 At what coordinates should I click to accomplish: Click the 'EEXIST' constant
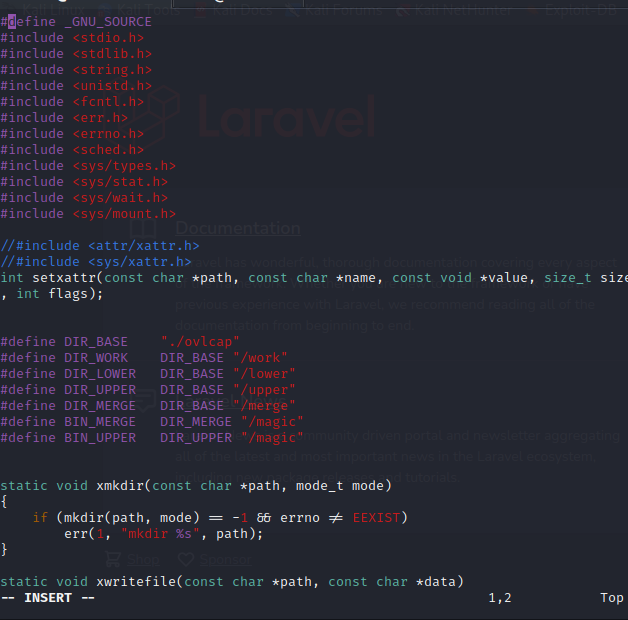(376, 518)
